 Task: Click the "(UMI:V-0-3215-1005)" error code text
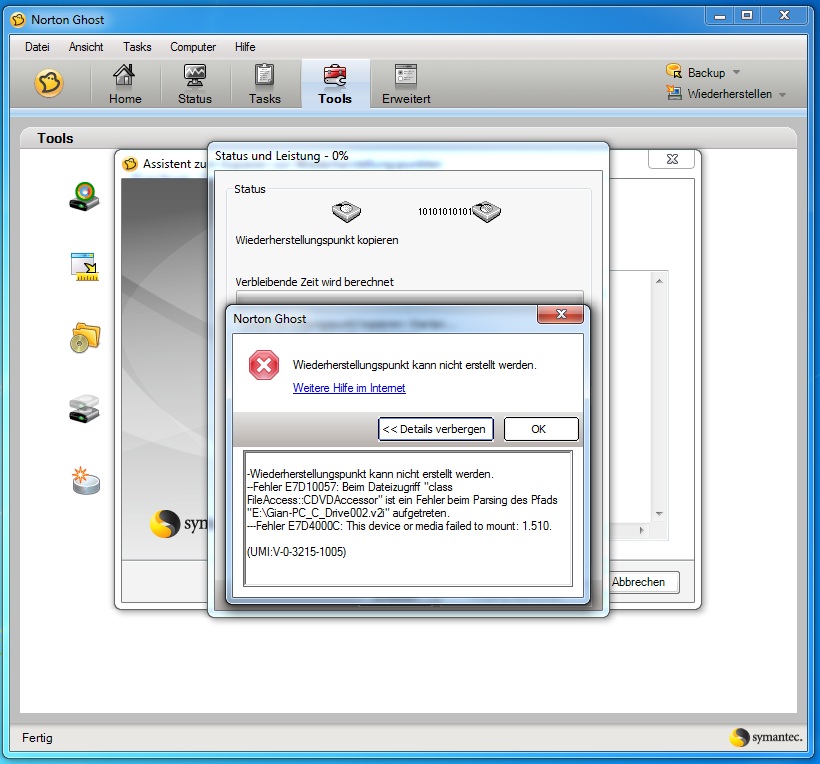coord(296,552)
